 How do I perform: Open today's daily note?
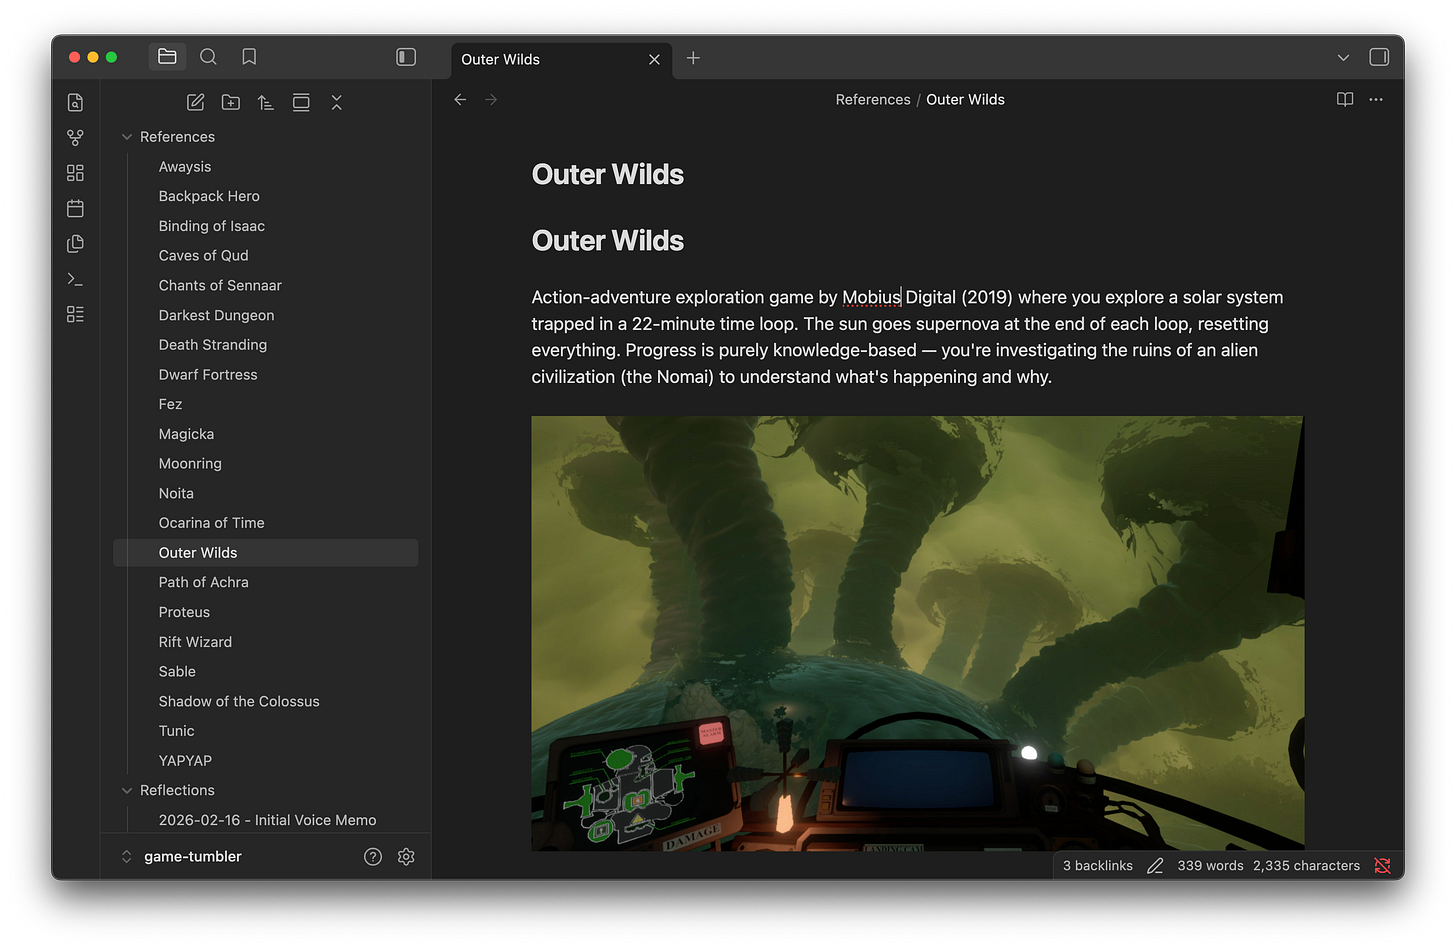coord(75,208)
